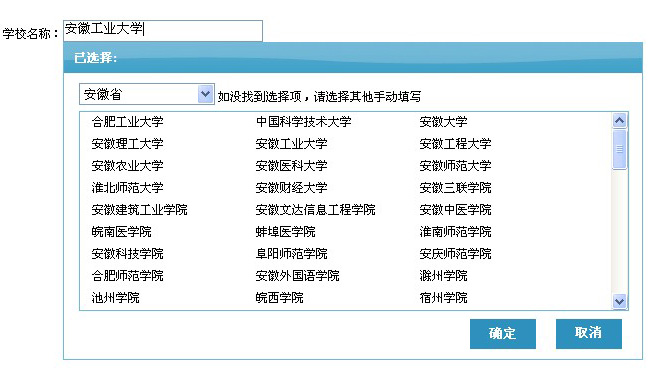Click the school list scrollbar thumb

[619, 149]
